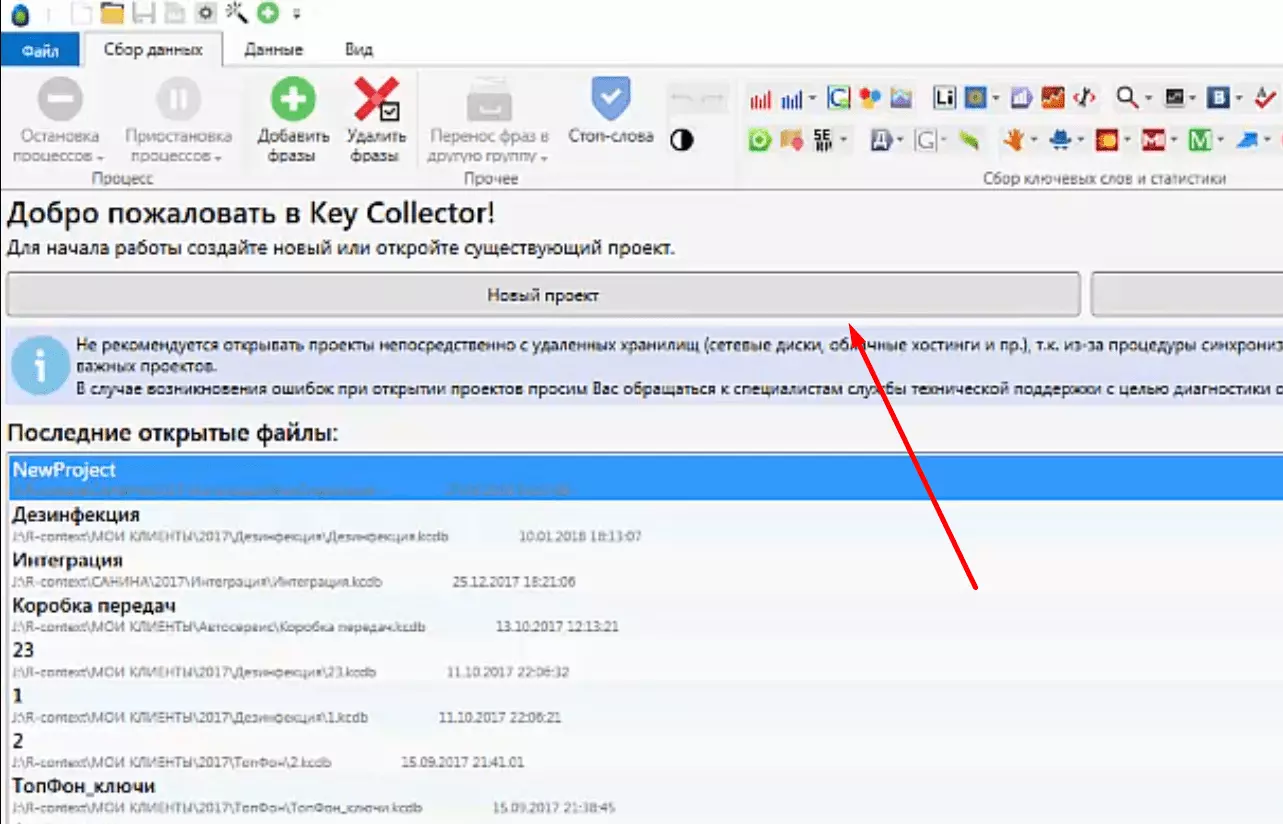1283x824 pixels.
Task: Click the blue arrow icon
Action: click(x=1247, y=141)
